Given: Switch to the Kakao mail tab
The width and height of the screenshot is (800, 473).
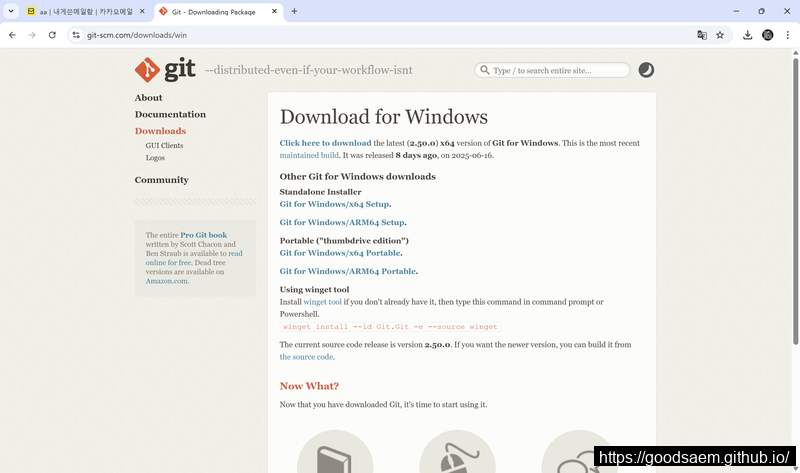Looking at the screenshot, I should (x=86, y=11).
